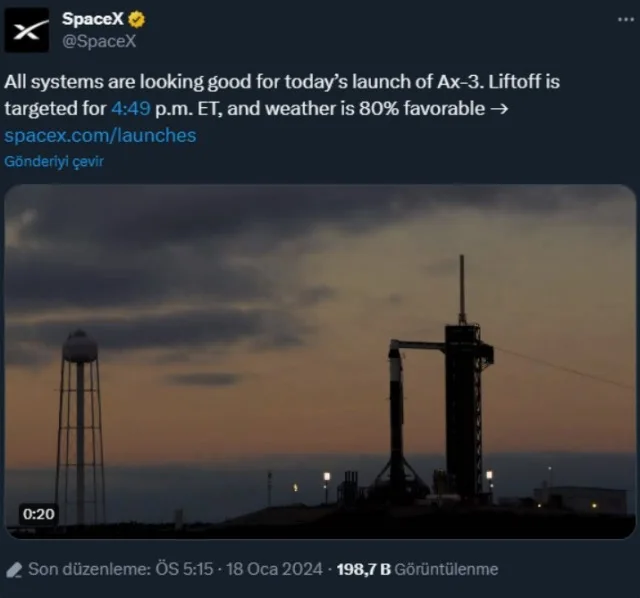Click the 18 Oca 2024 date

point(274,569)
